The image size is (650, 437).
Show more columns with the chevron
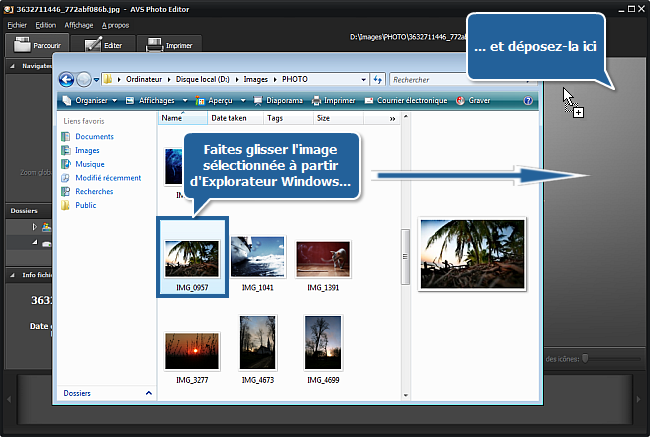[392, 119]
